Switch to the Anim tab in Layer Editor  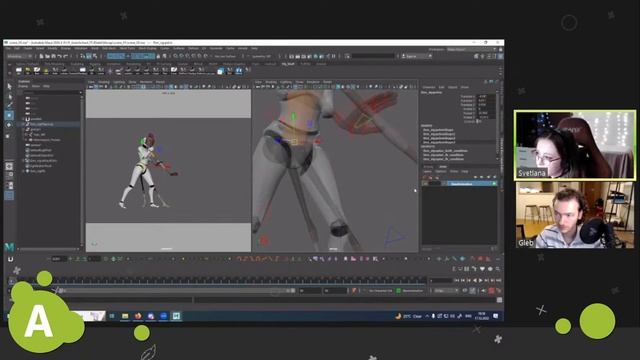tap(443, 167)
